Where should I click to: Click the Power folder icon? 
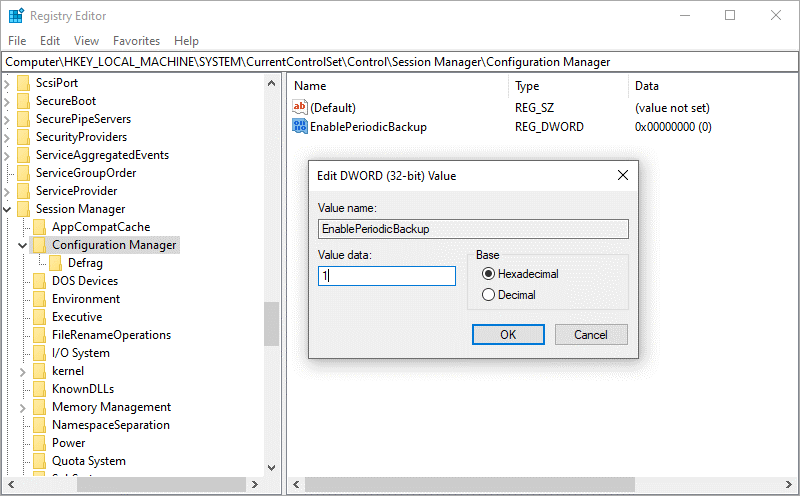(x=39, y=443)
